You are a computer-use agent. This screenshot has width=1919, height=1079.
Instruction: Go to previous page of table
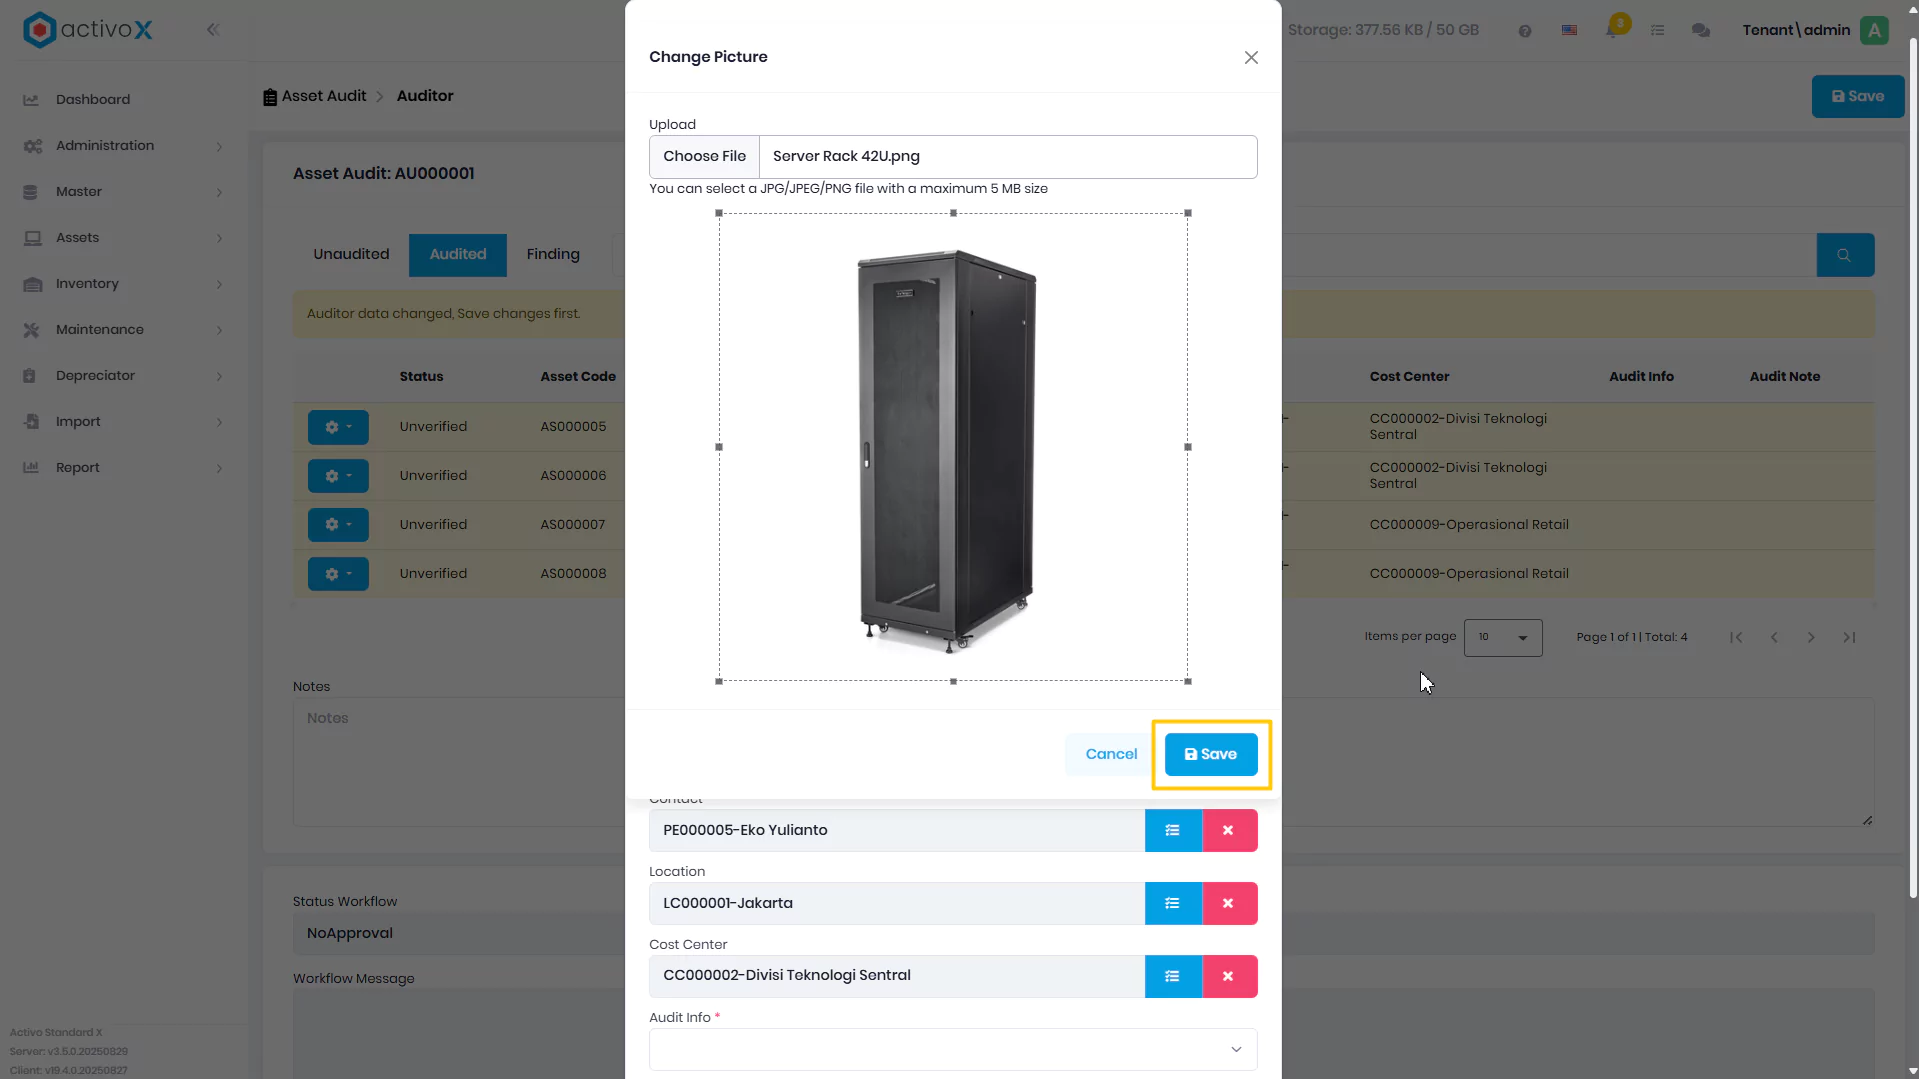pyautogui.click(x=1774, y=638)
